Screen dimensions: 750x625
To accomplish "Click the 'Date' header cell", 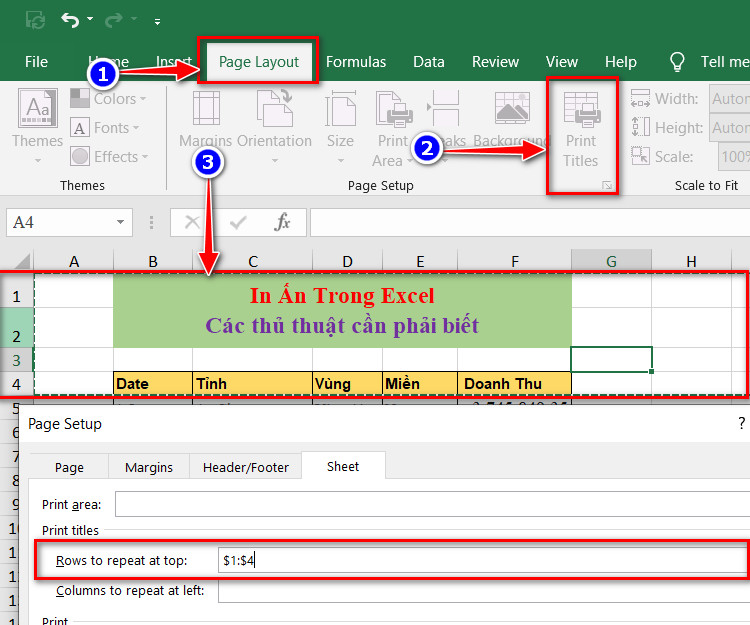I will pos(153,384).
